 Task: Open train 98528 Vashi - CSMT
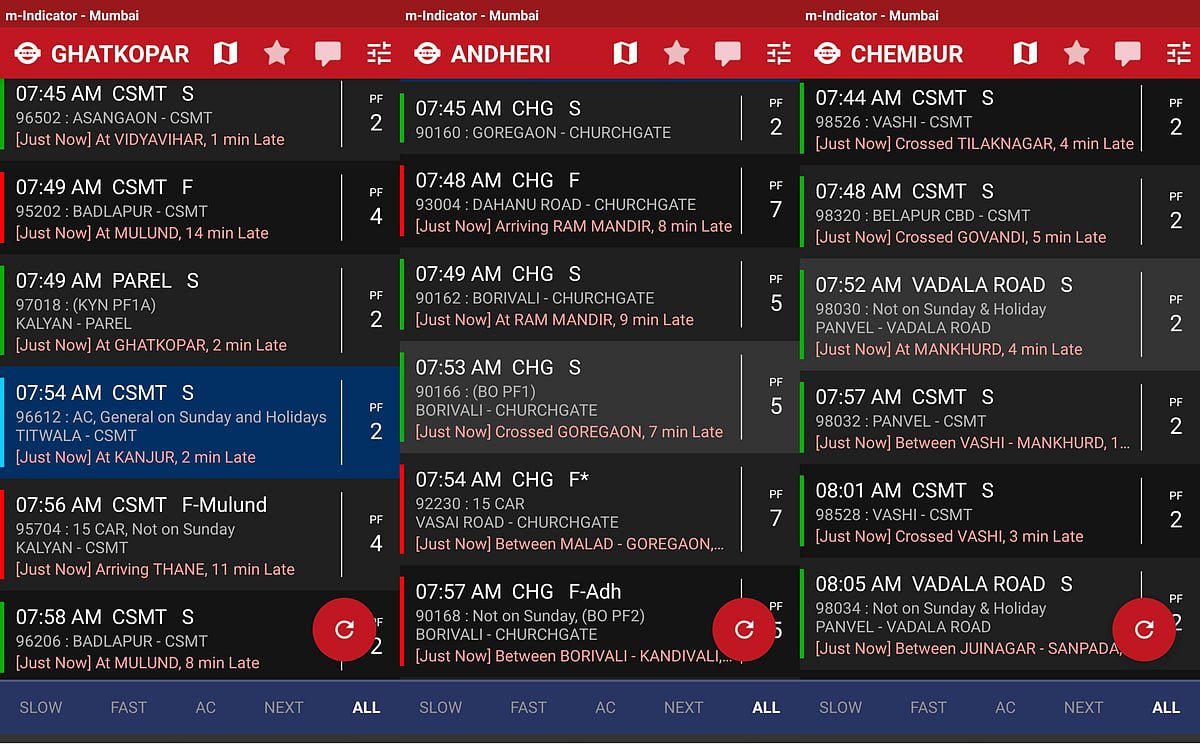1000,512
